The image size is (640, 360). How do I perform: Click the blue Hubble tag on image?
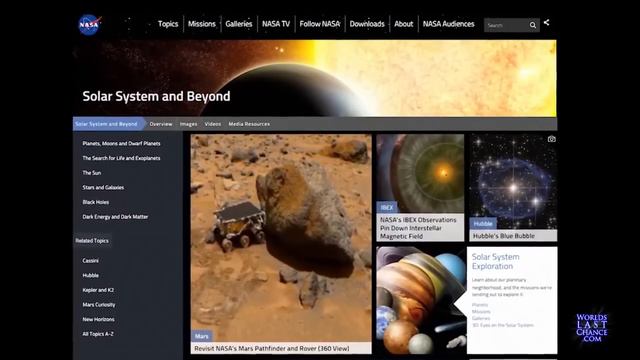click(x=483, y=224)
